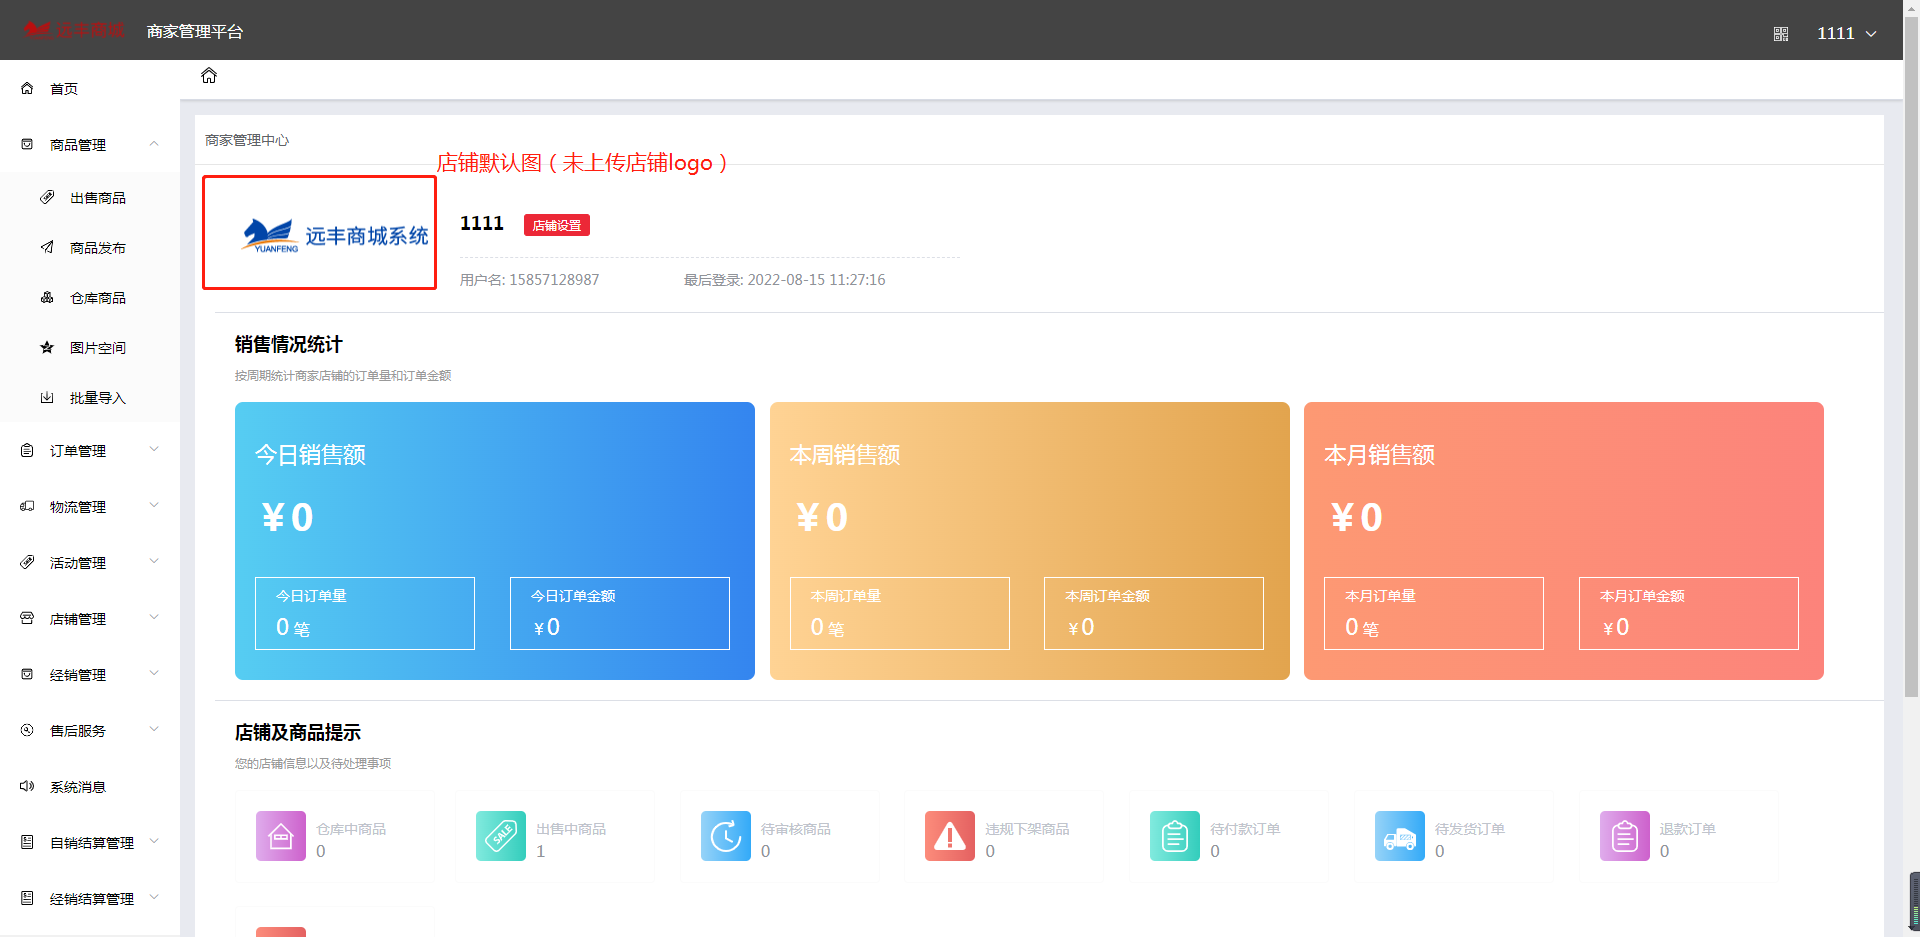The width and height of the screenshot is (1920, 937).
Task: Click the 待付款订单 link text
Action: pos(1245,829)
